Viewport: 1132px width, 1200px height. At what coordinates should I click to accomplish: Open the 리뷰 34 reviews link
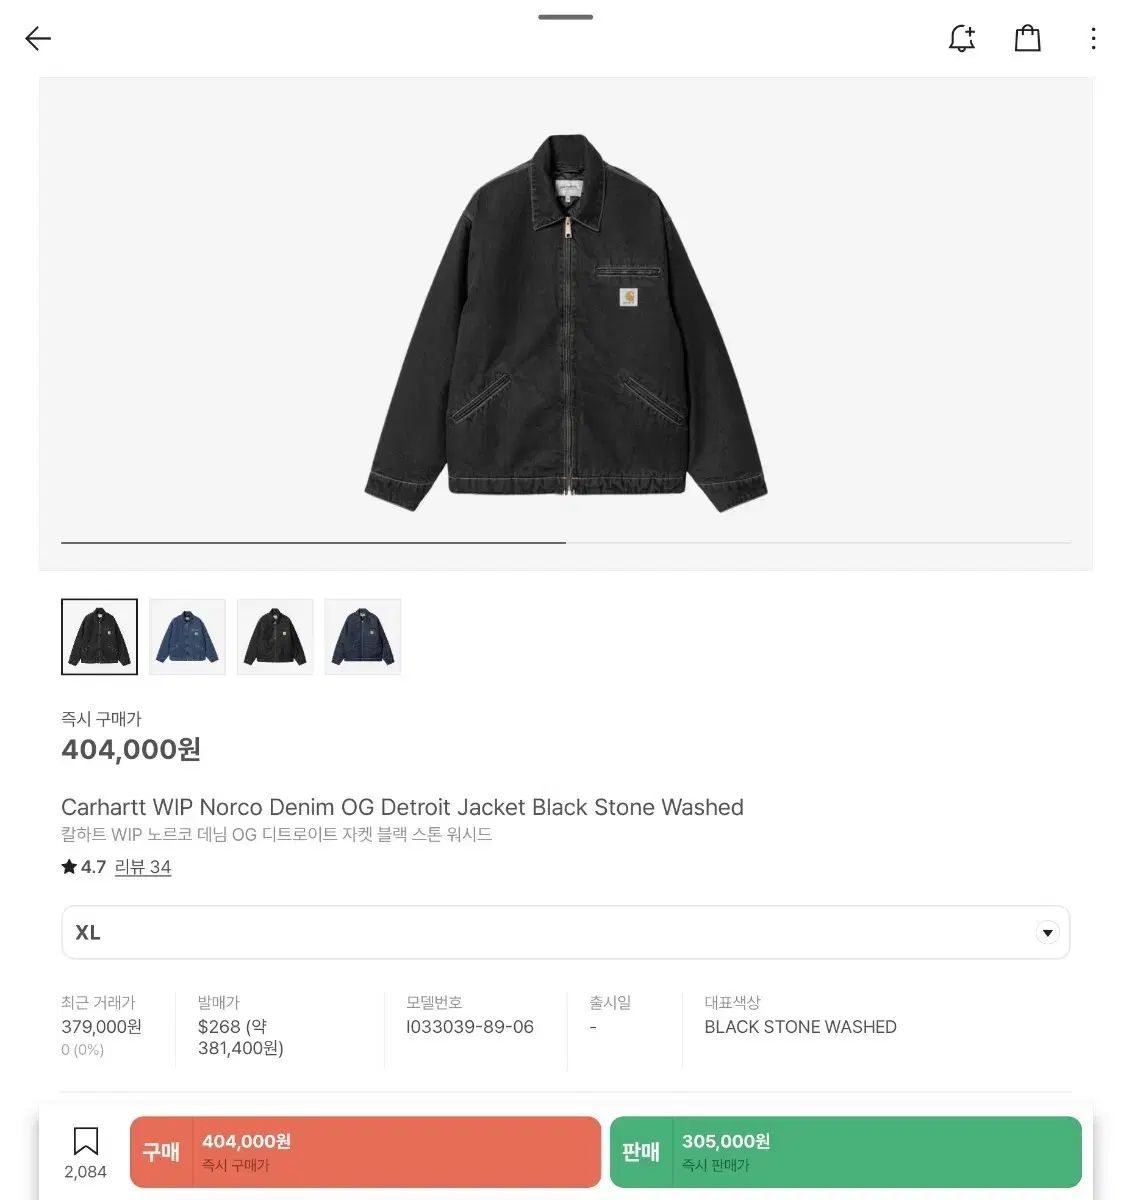tap(143, 867)
